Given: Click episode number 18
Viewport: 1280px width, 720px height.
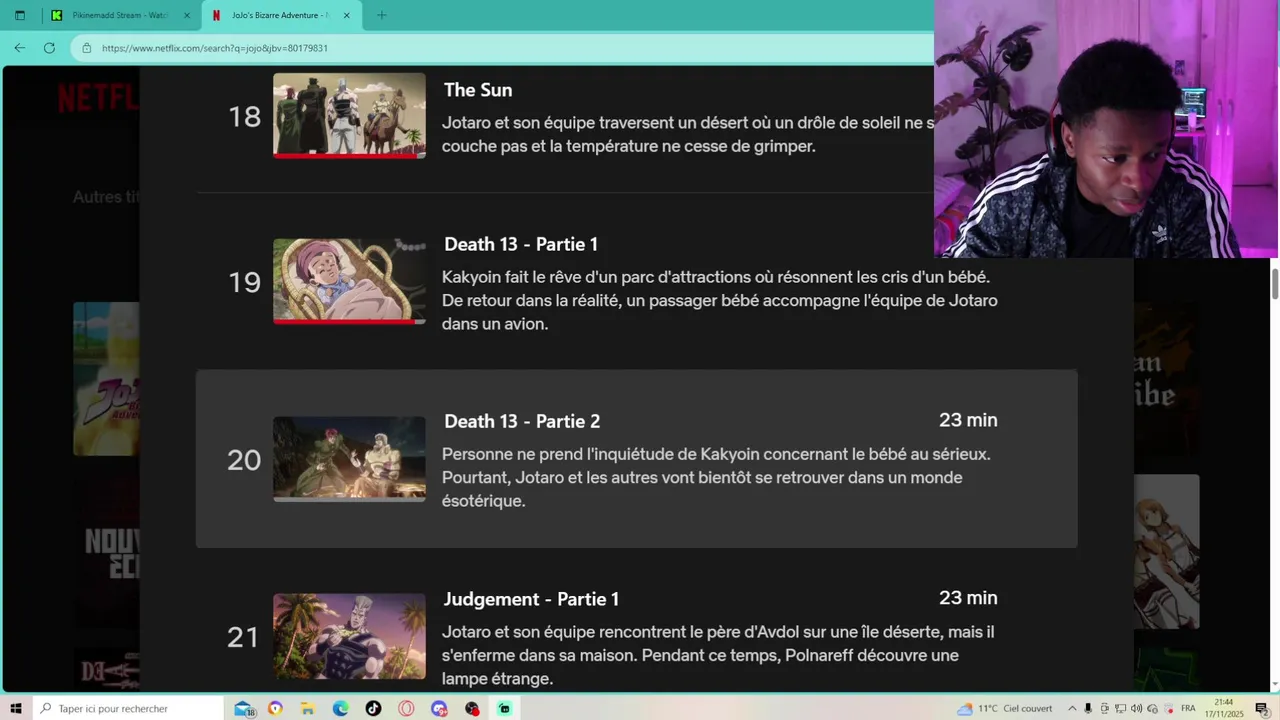Looking at the screenshot, I should pos(244,117).
